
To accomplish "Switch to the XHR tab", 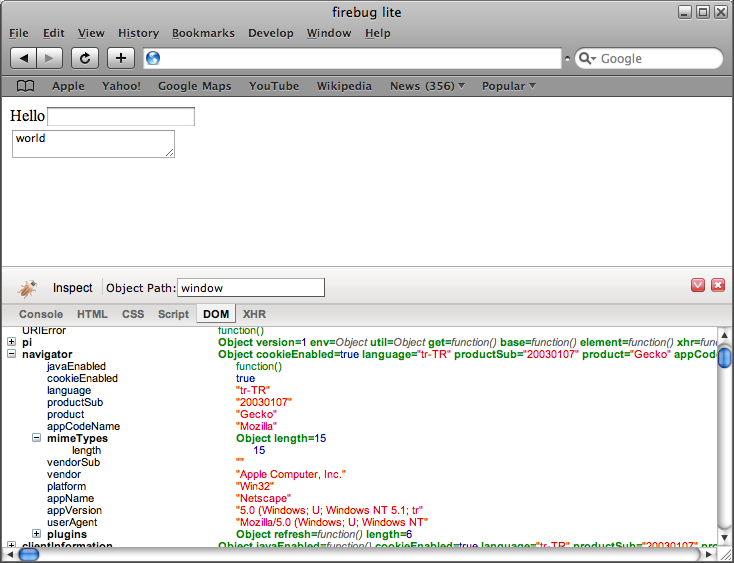I will (254, 314).
